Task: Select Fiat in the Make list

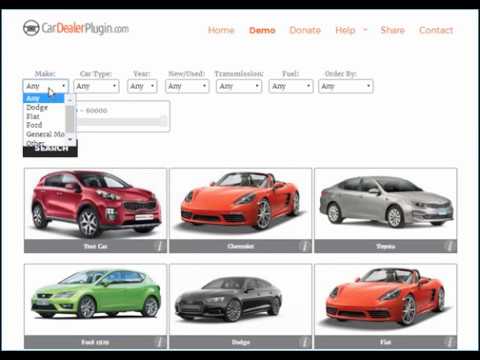Action: [44, 116]
